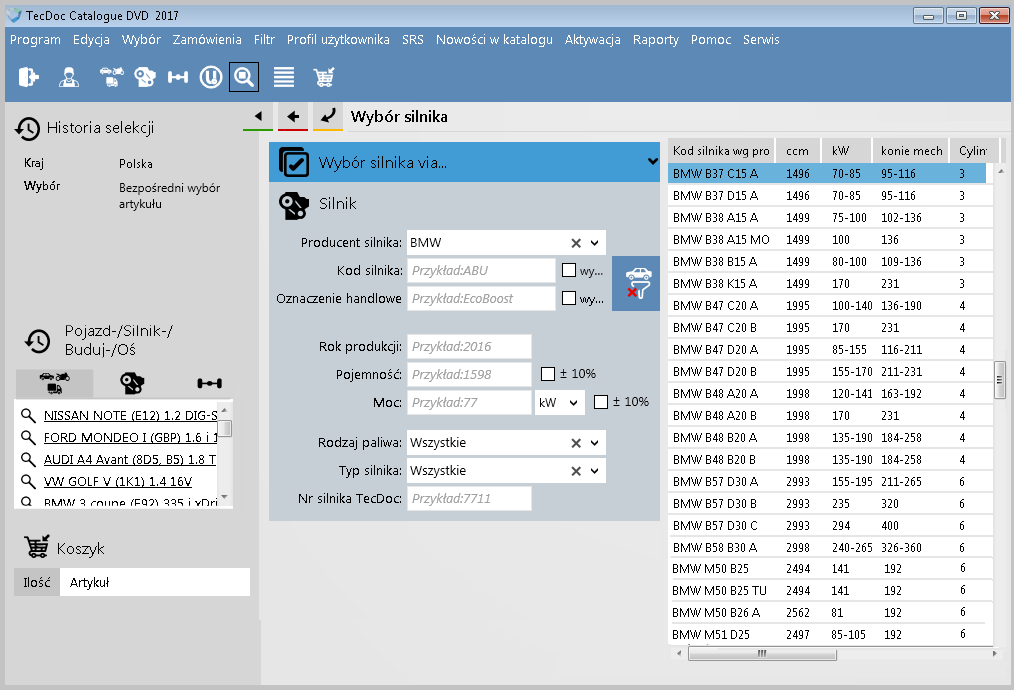
Task: Click the Silnik engine icon
Action: (294, 205)
